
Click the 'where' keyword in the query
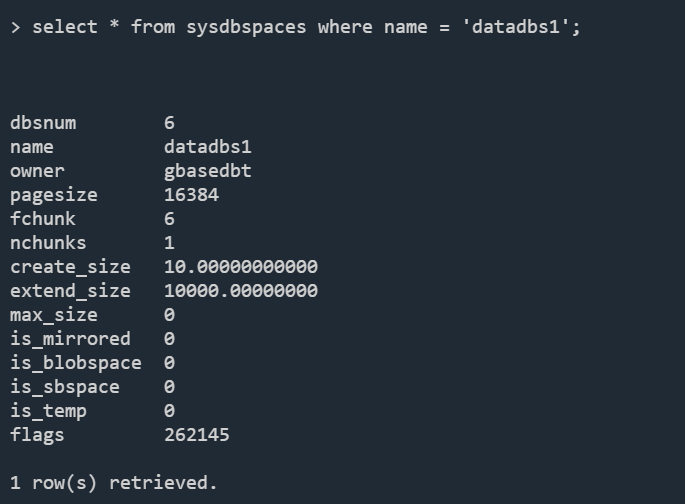click(x=345, y=27)
